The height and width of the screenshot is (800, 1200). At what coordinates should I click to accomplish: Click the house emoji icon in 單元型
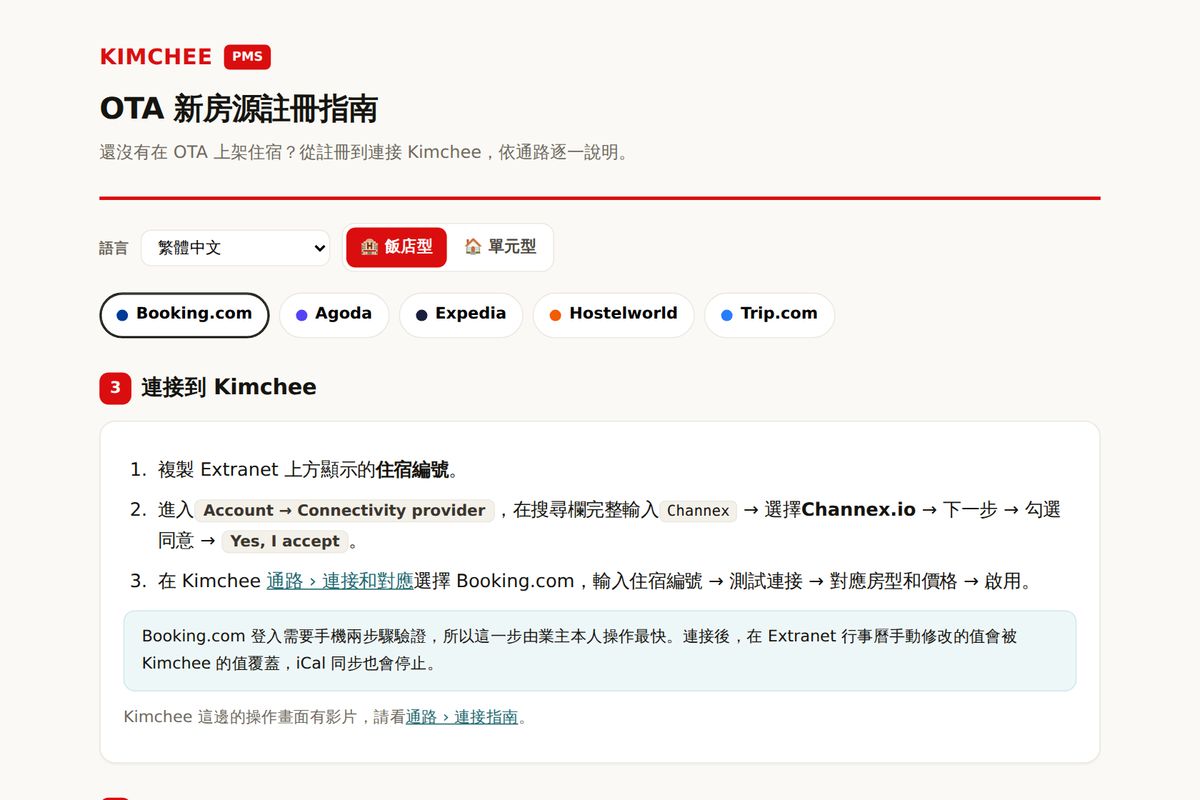(473, 246)
